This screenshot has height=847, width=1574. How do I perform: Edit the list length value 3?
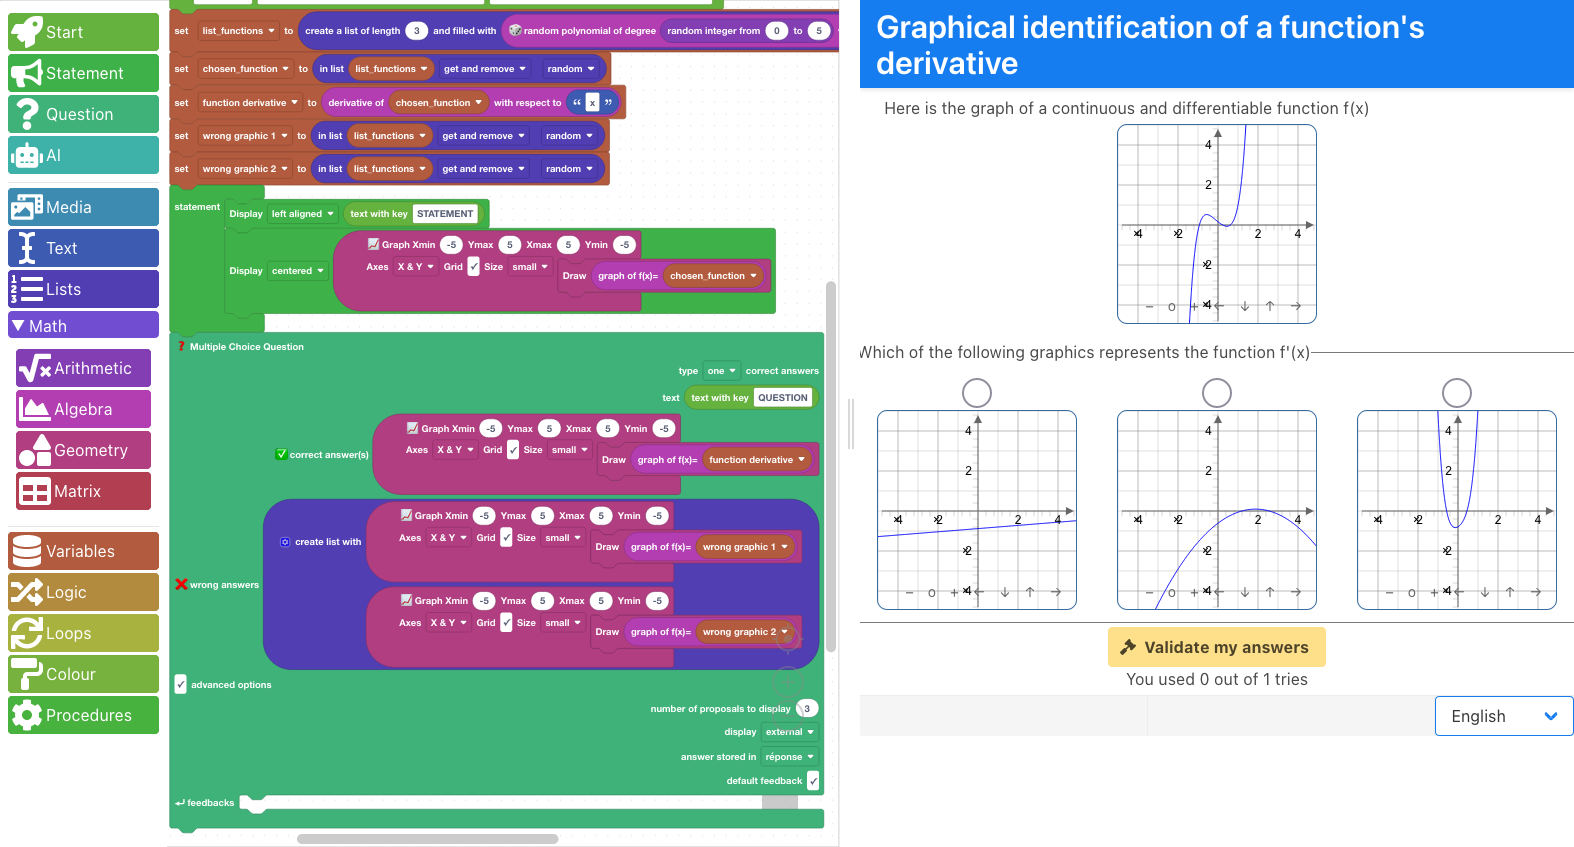click(x=417, y=31)
